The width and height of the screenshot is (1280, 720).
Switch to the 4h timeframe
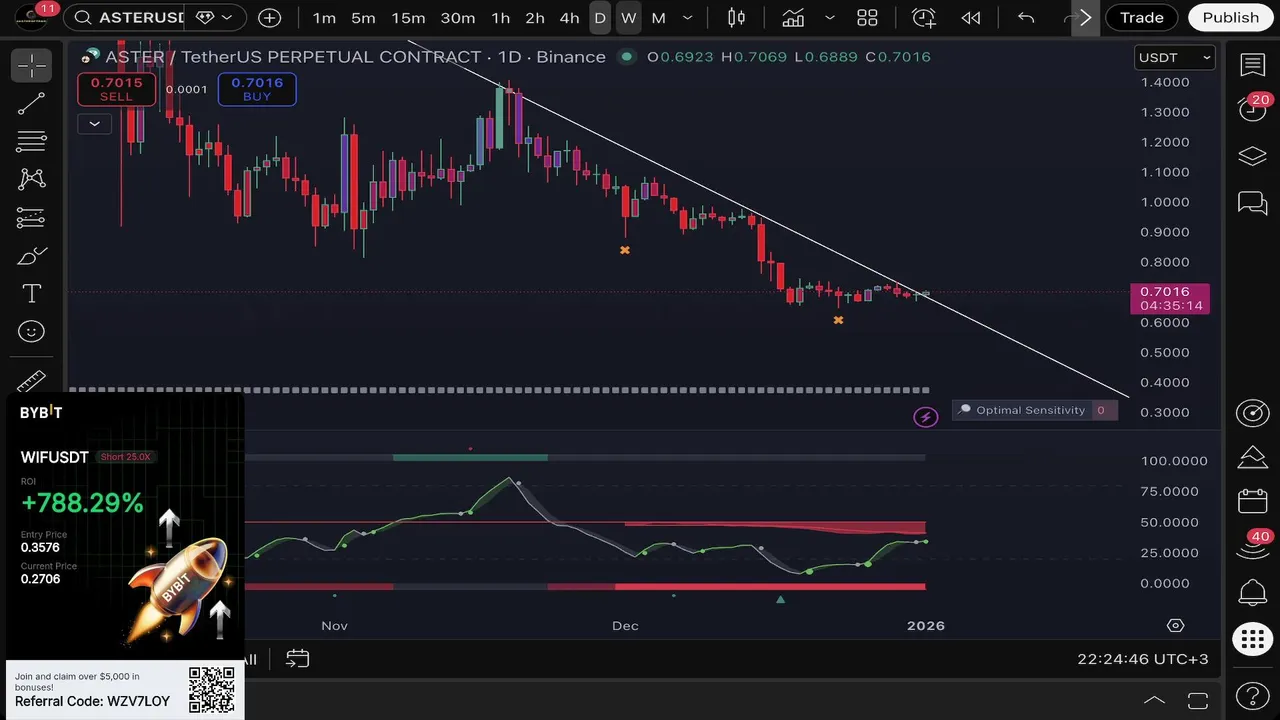[x=569, y=17]
